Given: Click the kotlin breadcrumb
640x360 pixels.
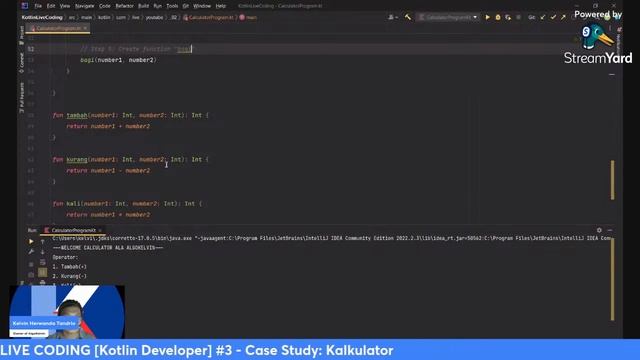Looking at the screenshot, I should [x=104, y=18].
